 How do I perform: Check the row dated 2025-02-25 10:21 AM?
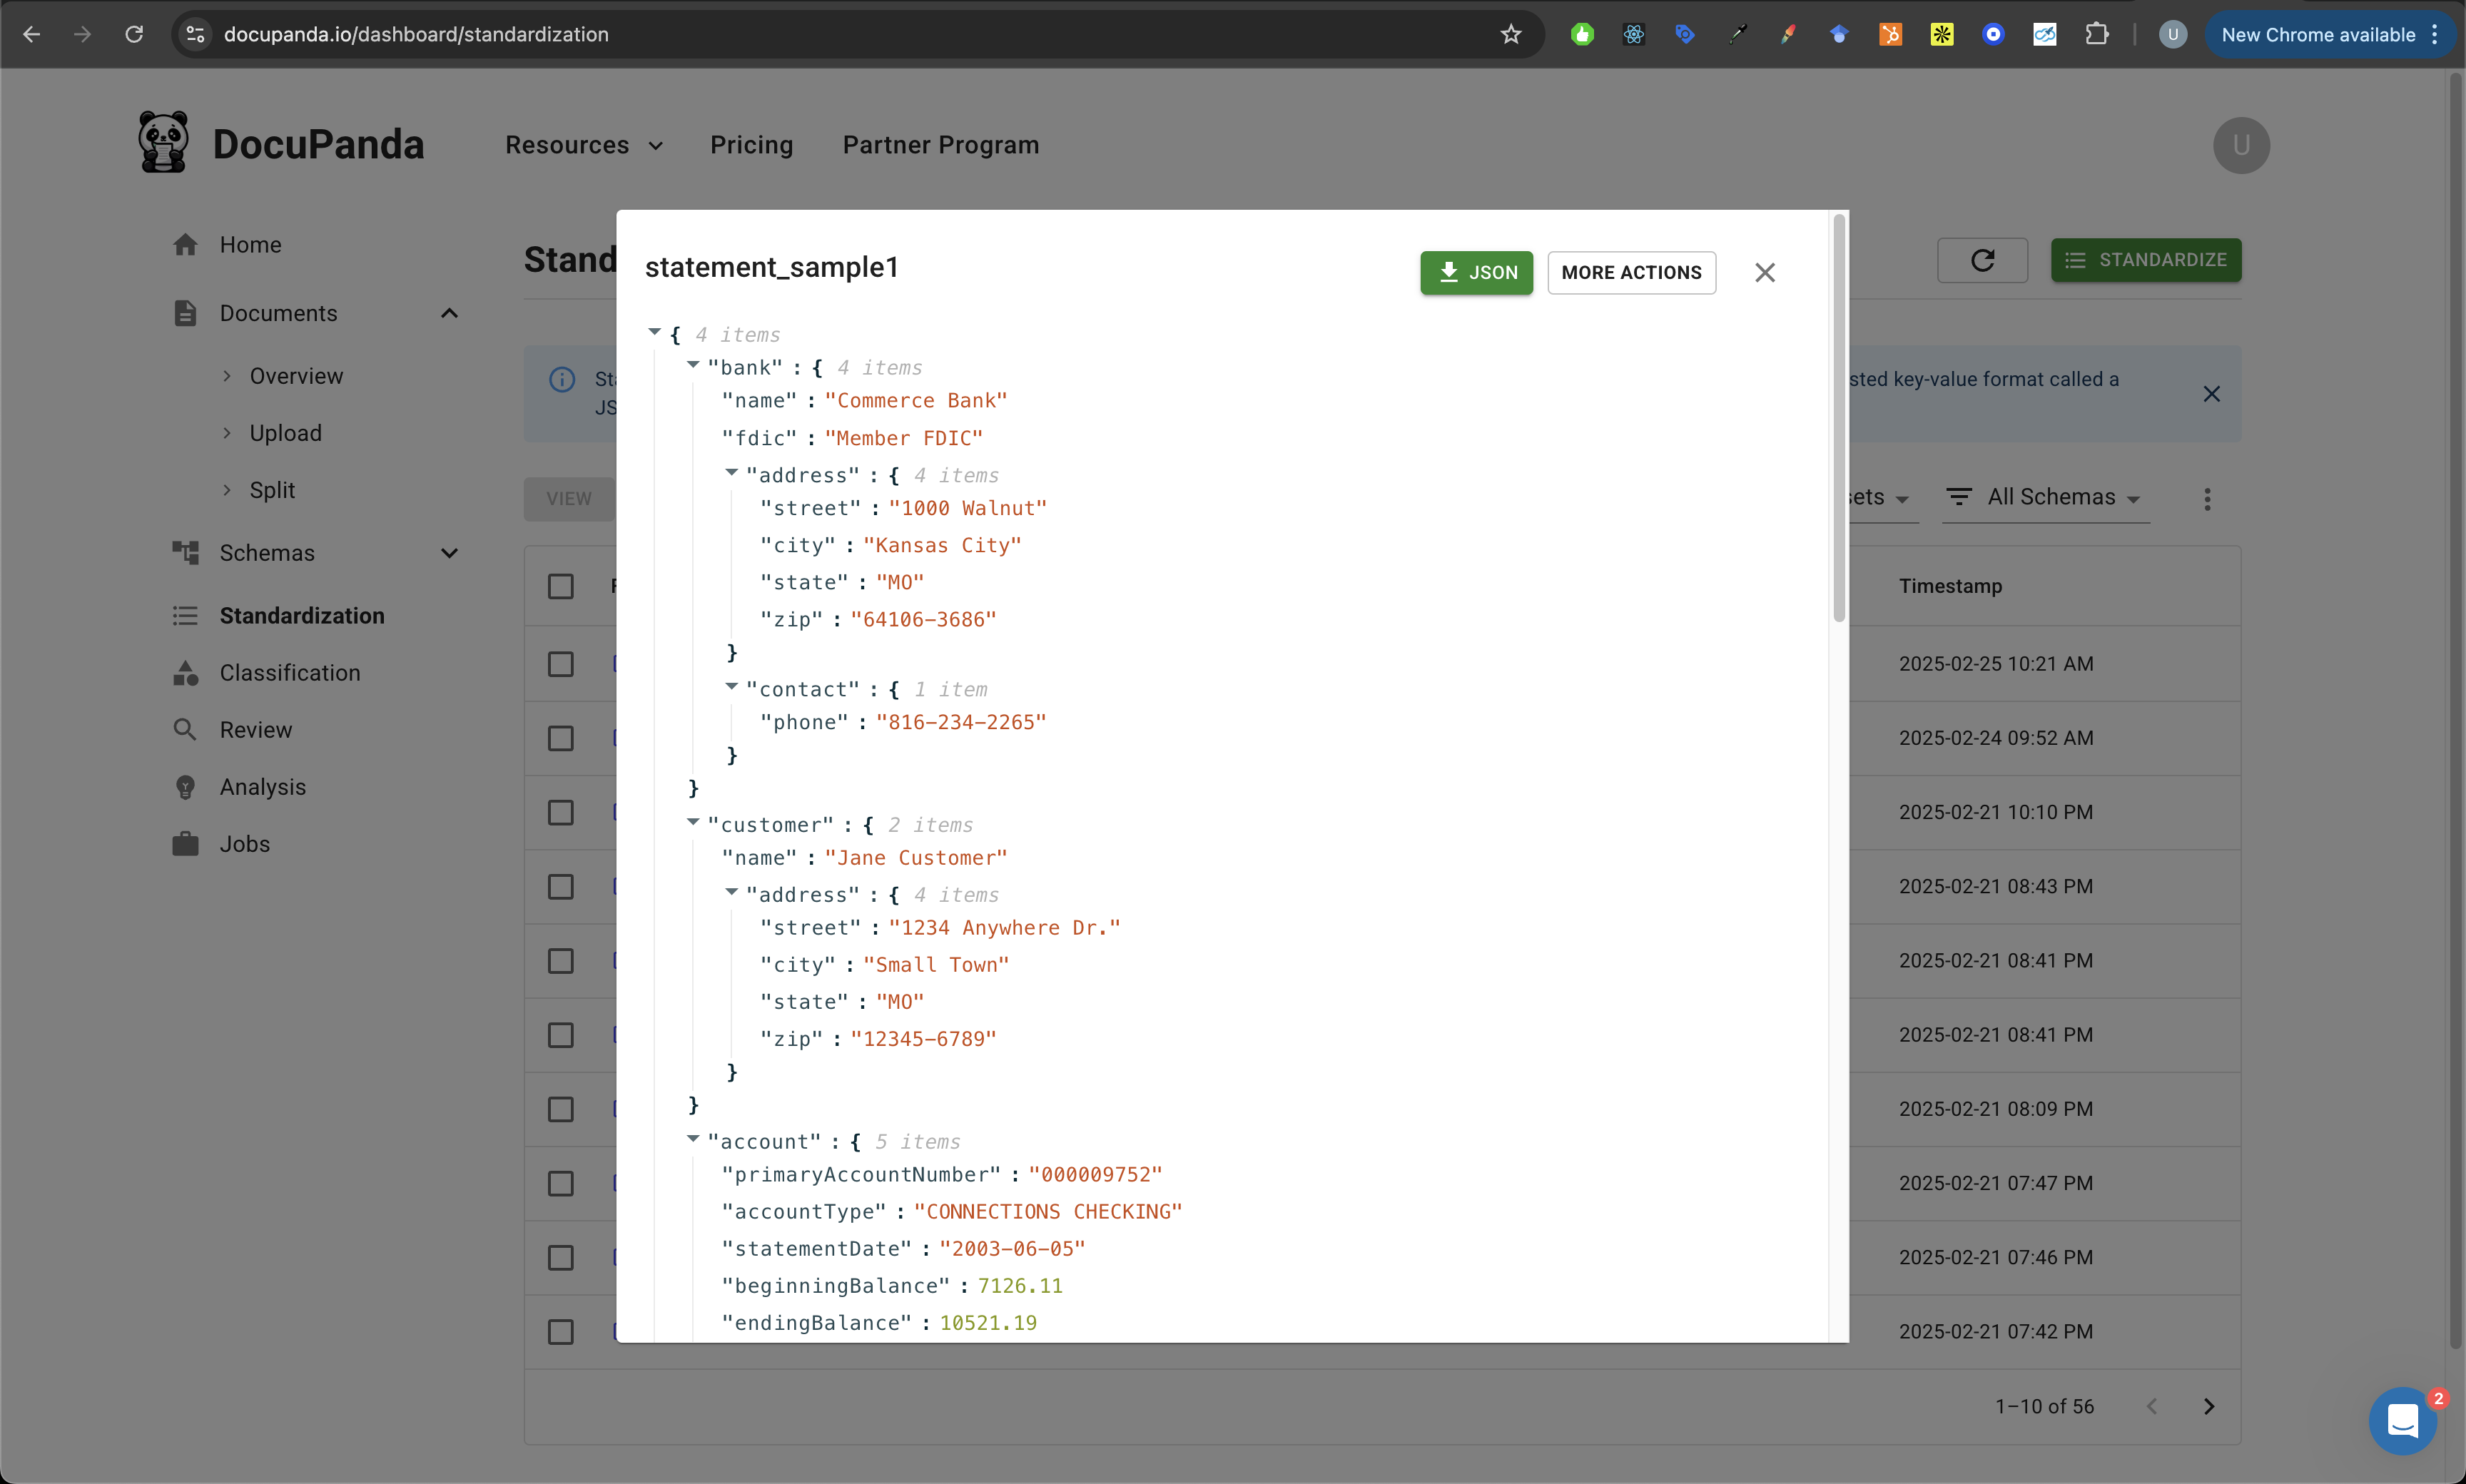[561, 664]
